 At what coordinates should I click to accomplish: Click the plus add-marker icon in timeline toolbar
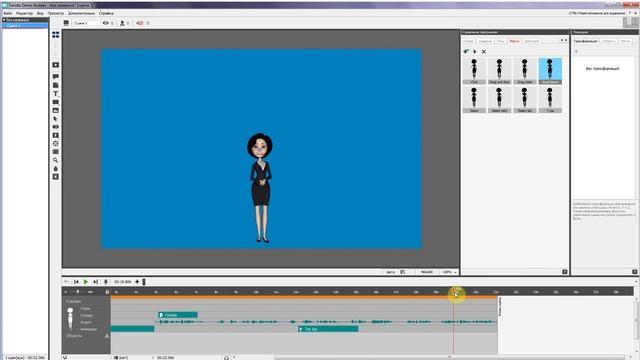click(x=137, y=282)
